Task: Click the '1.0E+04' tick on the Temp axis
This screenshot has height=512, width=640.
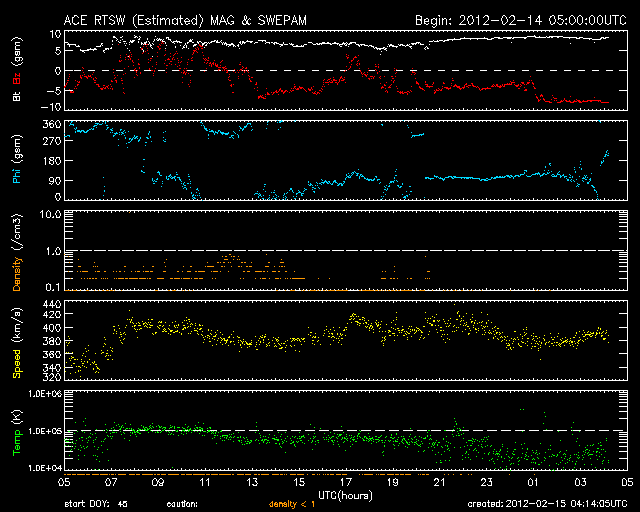Action: coord(45,468)
